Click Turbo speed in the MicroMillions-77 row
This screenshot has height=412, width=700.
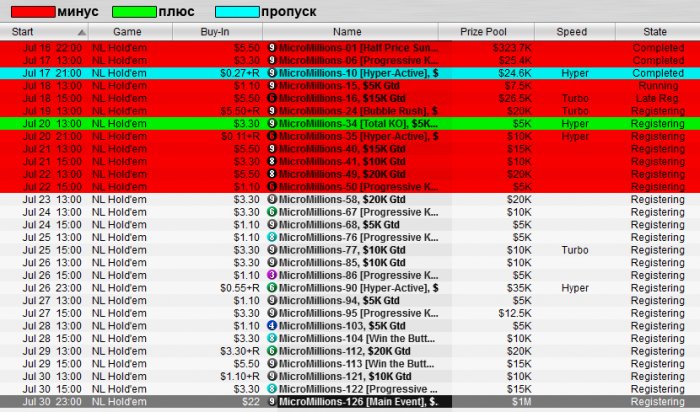click(x=575, y=250)
